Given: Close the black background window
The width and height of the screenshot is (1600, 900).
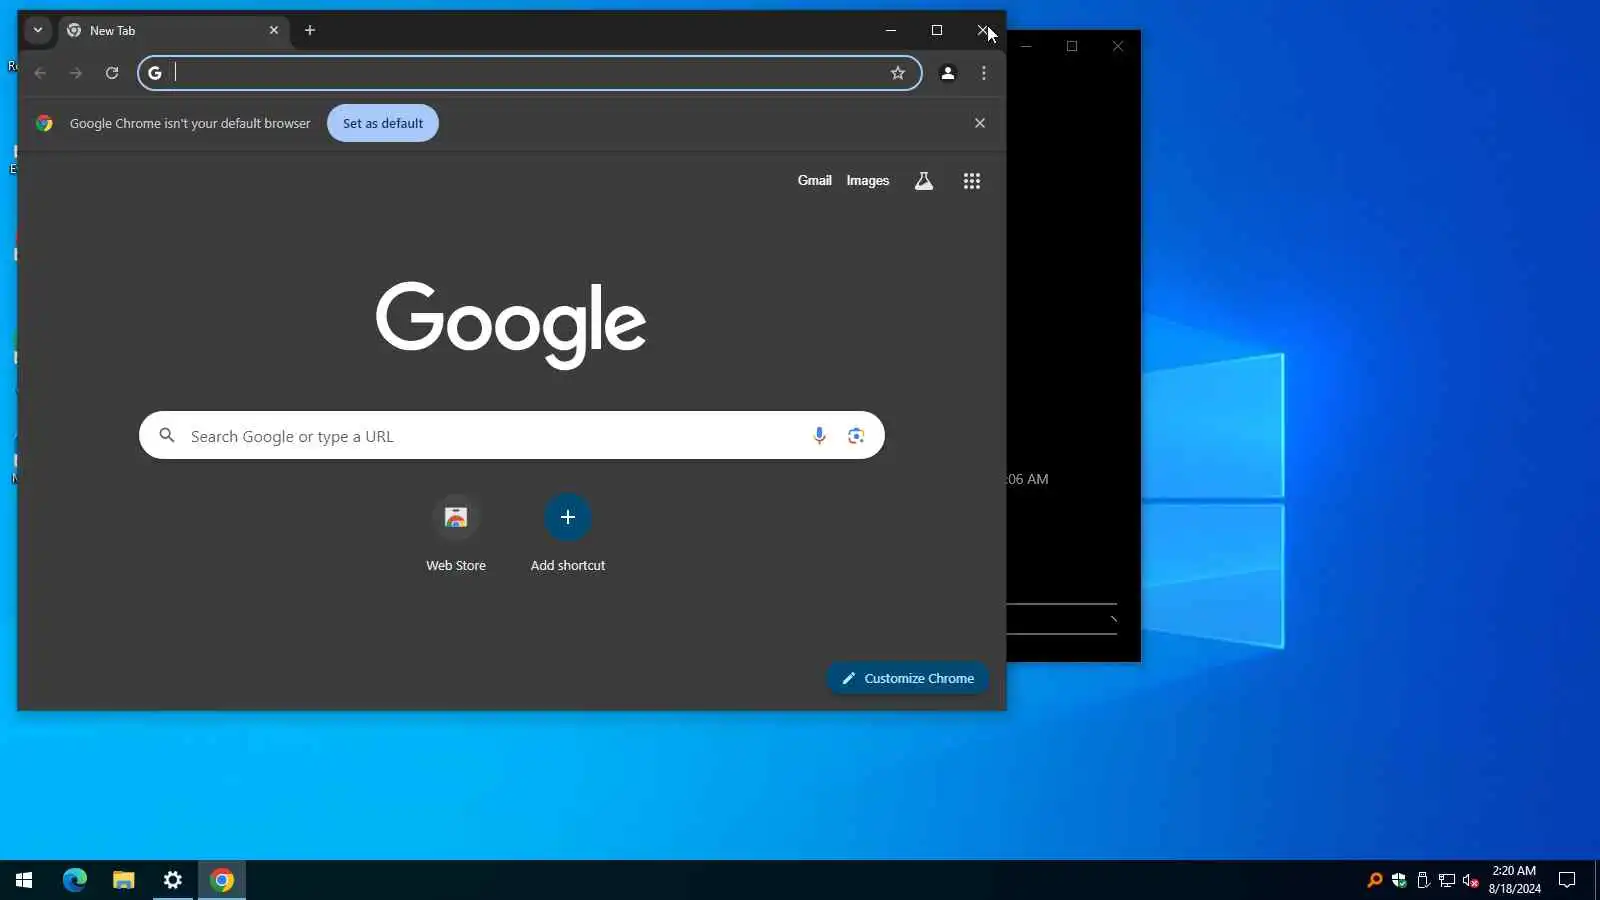Looking at the screenshot, I should pos(1118,46).
